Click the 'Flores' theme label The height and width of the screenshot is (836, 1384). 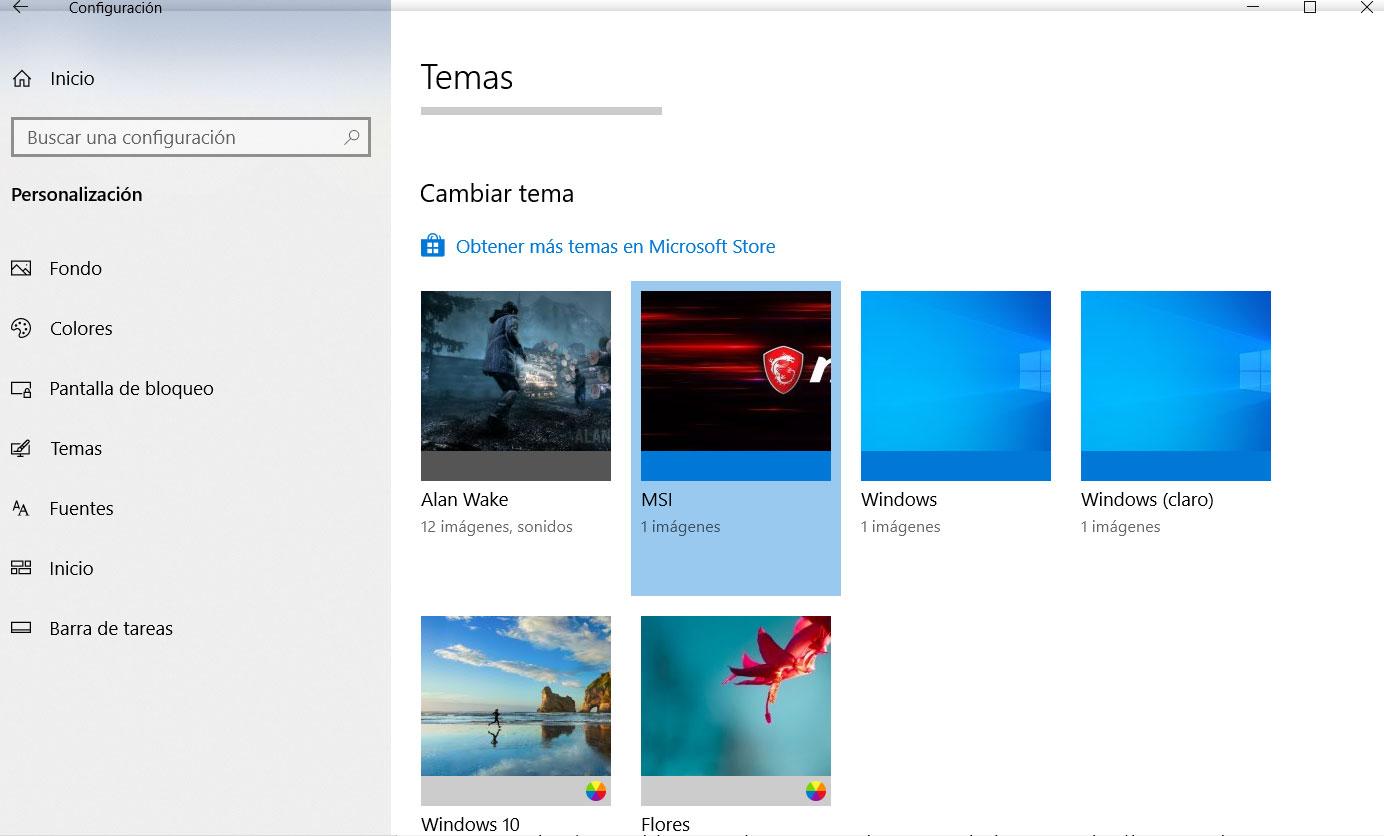tap(666, 825)
